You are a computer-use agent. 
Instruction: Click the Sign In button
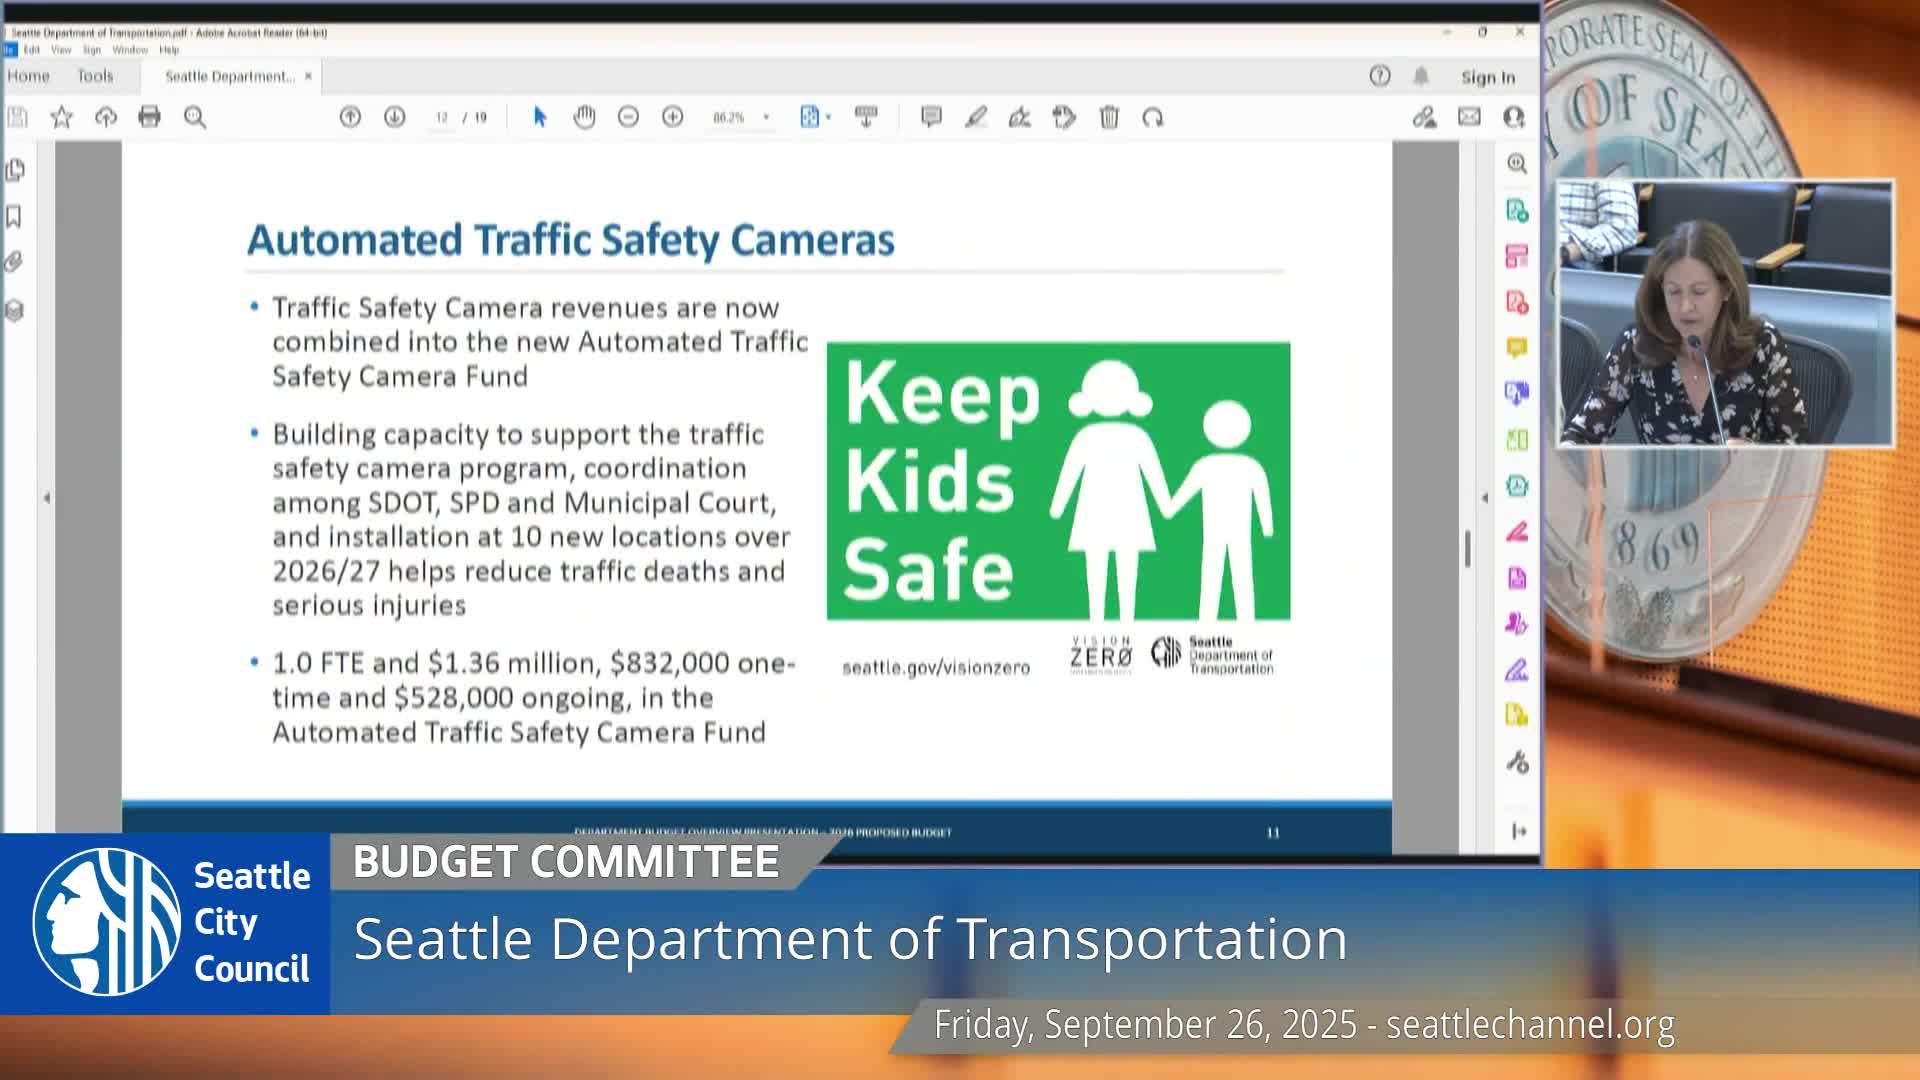point(1487,76)
